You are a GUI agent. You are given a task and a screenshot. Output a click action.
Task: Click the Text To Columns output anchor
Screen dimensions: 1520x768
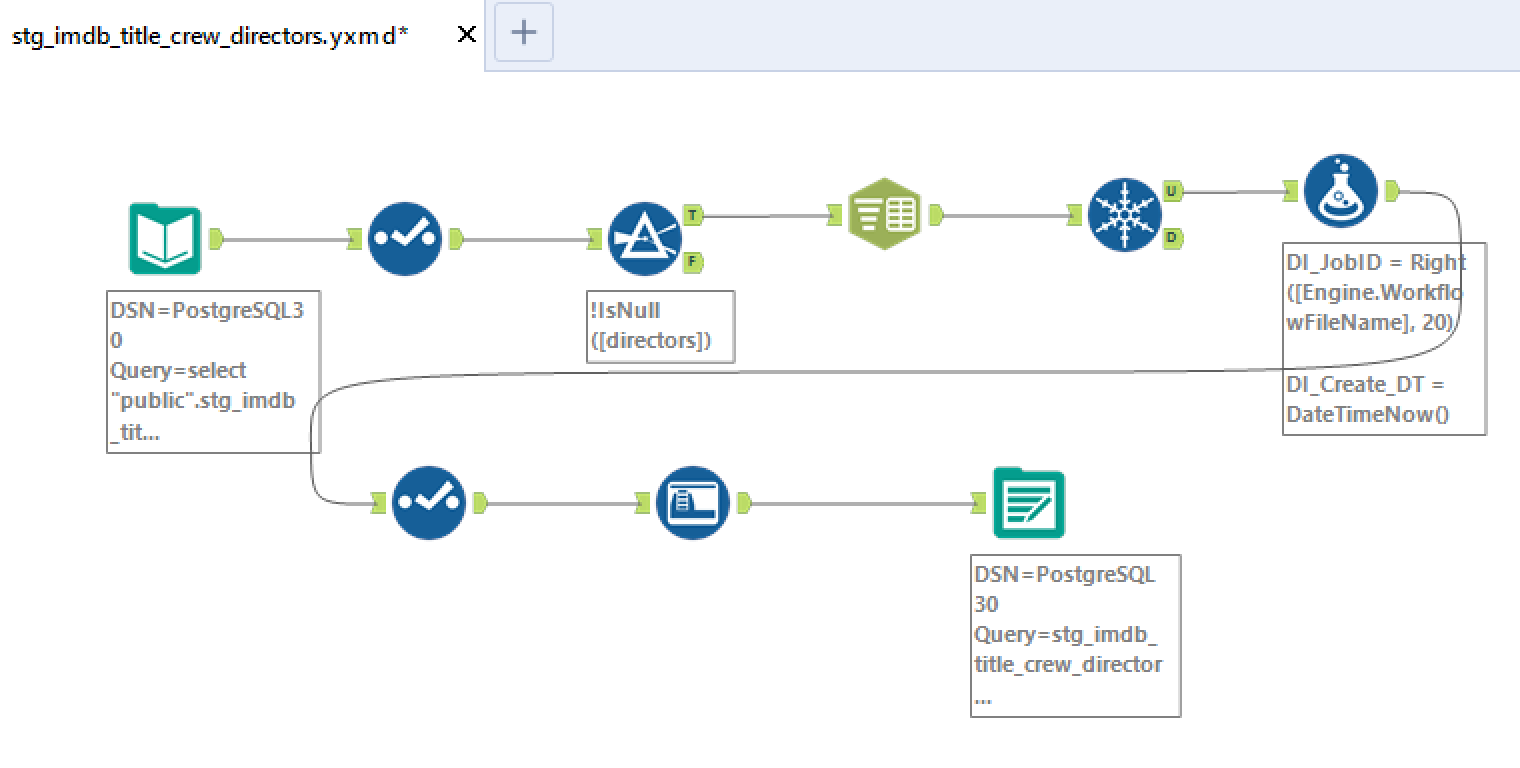(x=935, y=214)
